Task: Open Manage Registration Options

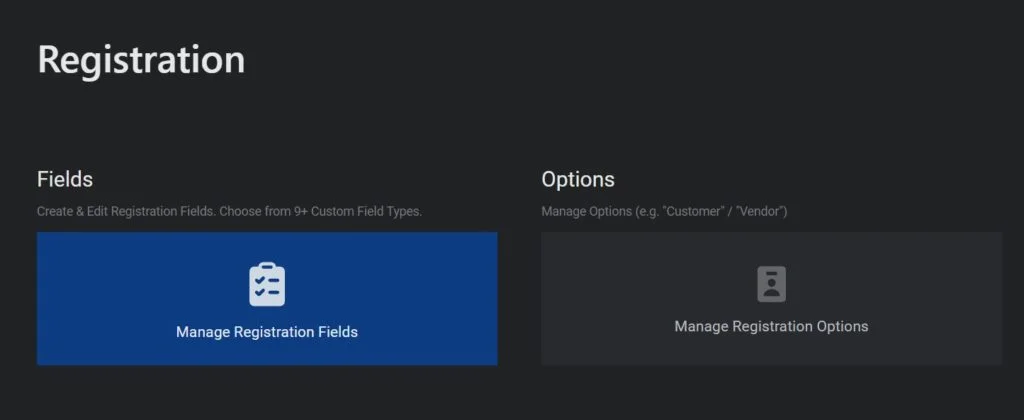Action: tap(771, 299)
